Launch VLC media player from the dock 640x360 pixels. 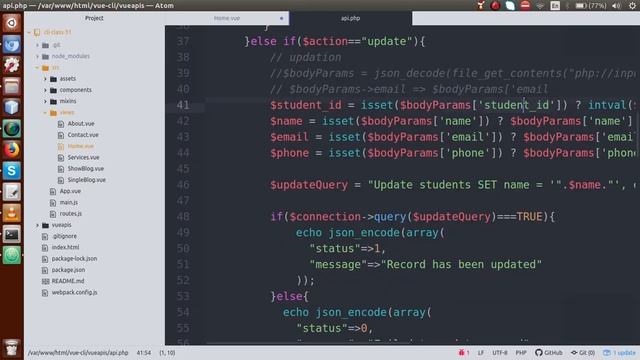point(11,213)
